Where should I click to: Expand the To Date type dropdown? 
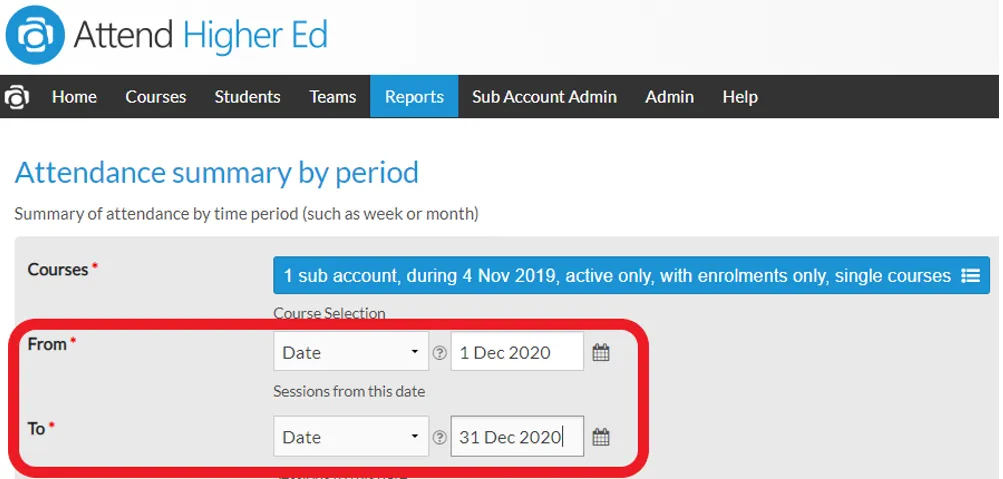coord(351,436)
